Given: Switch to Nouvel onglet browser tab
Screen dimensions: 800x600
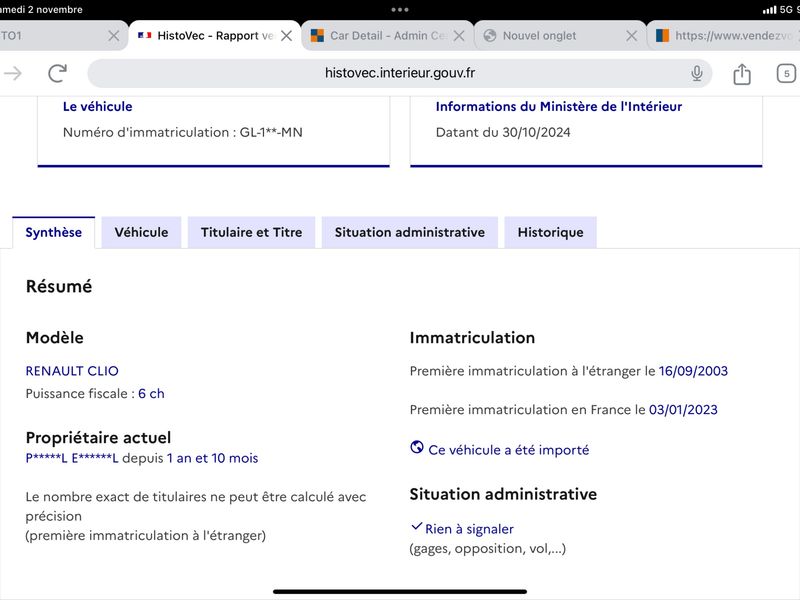Looking at the screenshot, I should tap(560, 36).
